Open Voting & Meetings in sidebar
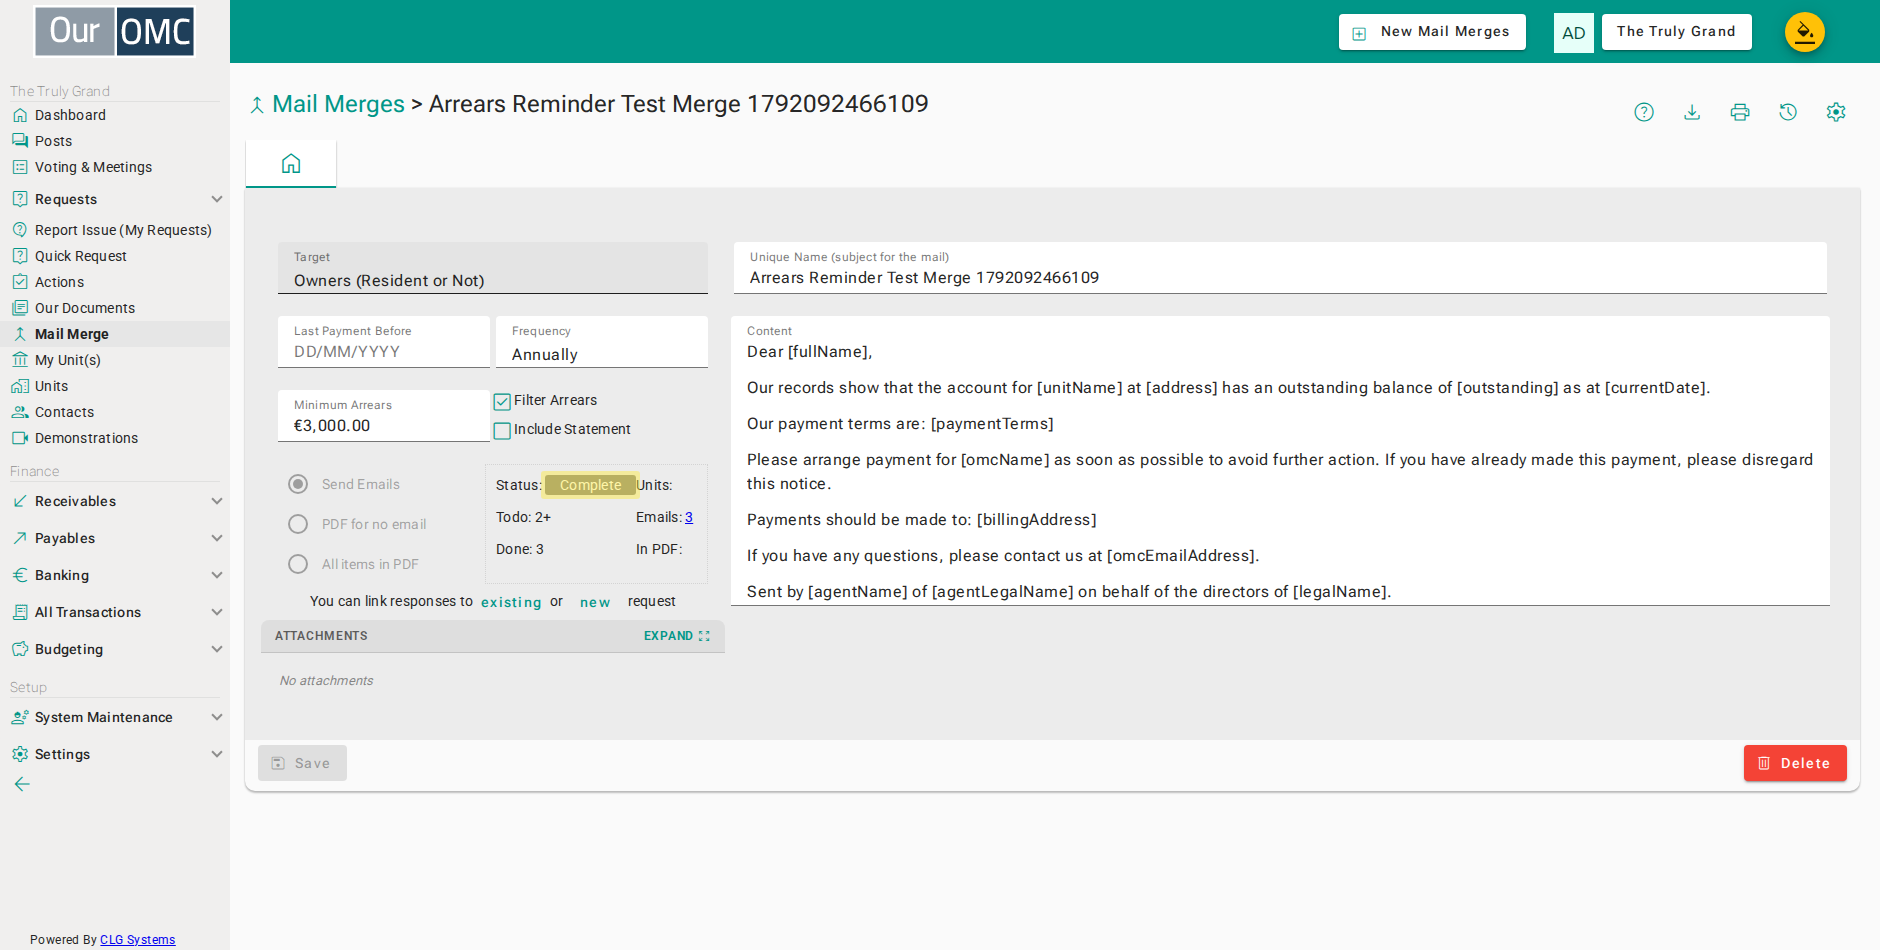1880x950 pixels. (x=93, y=167)
